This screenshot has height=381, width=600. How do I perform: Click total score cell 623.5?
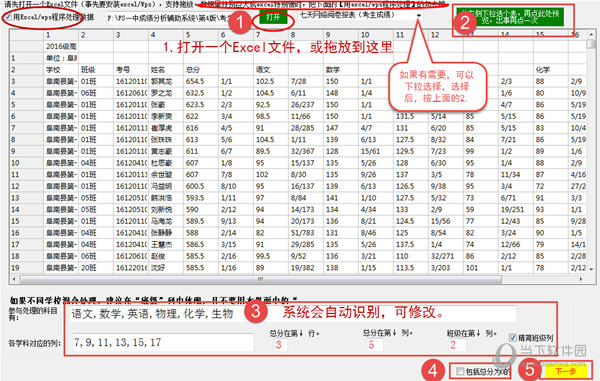201,105
